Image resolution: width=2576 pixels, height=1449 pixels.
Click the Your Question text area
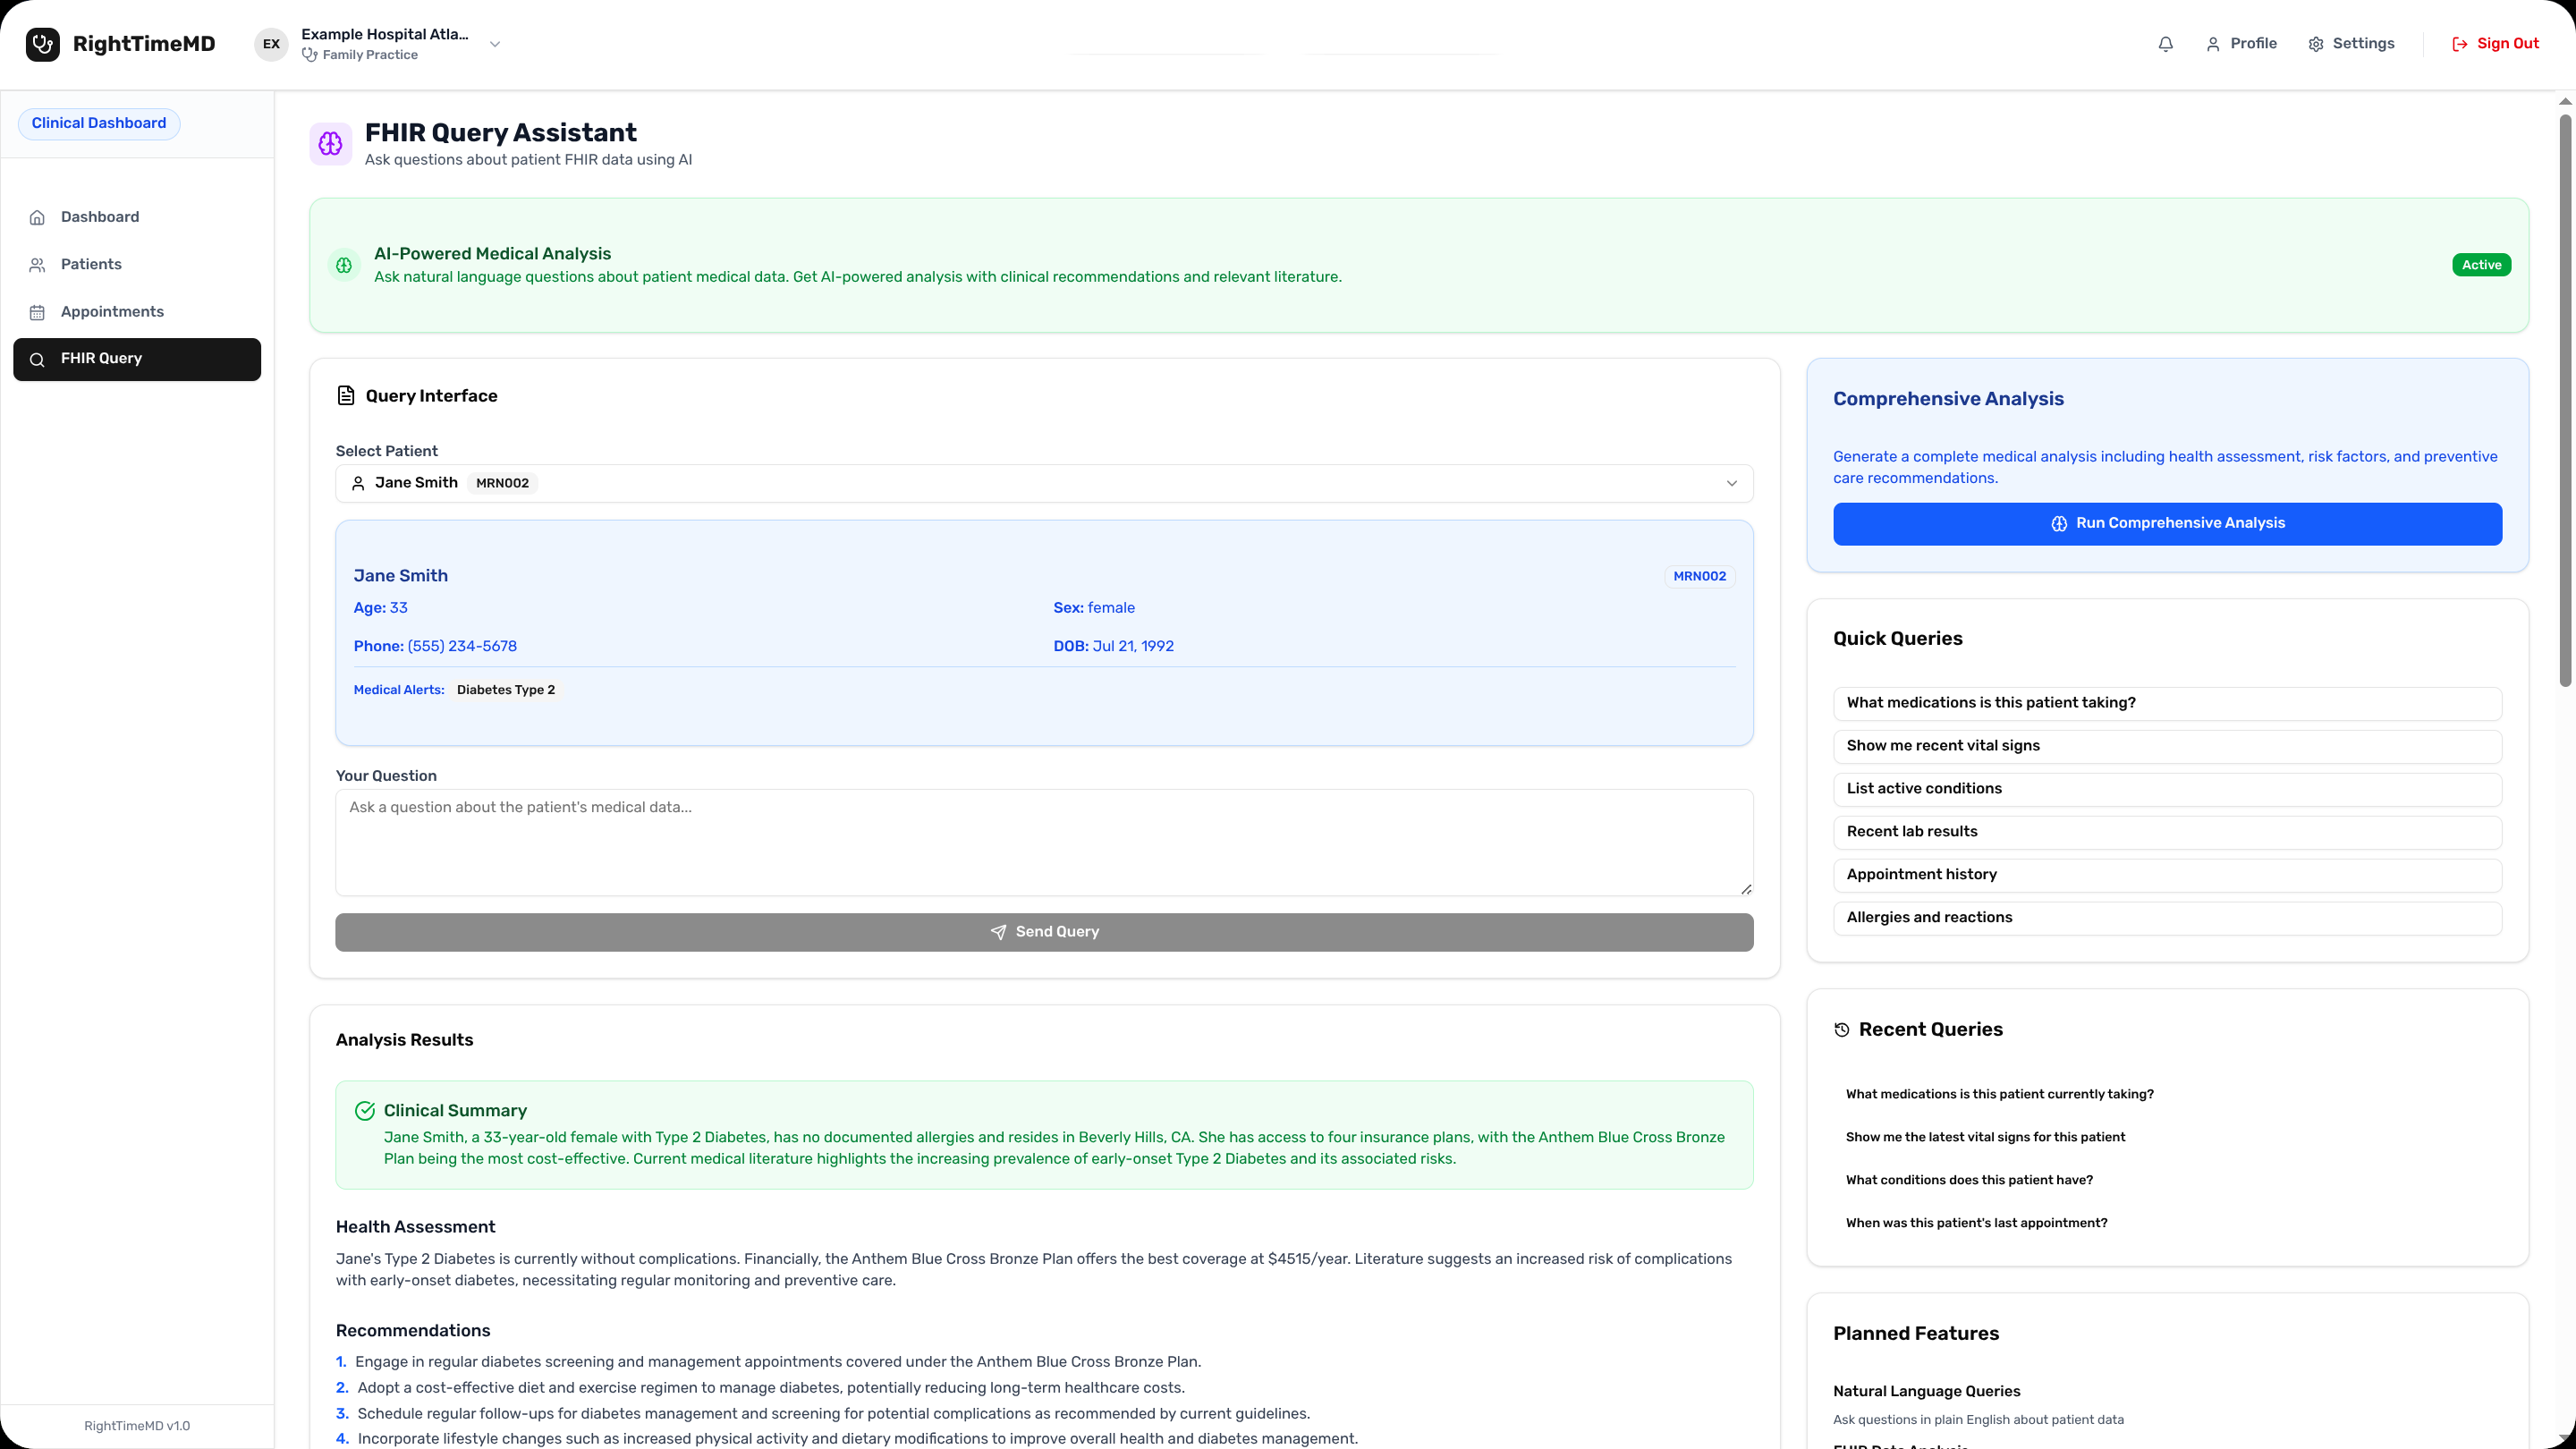click(x=1043, y=842)
